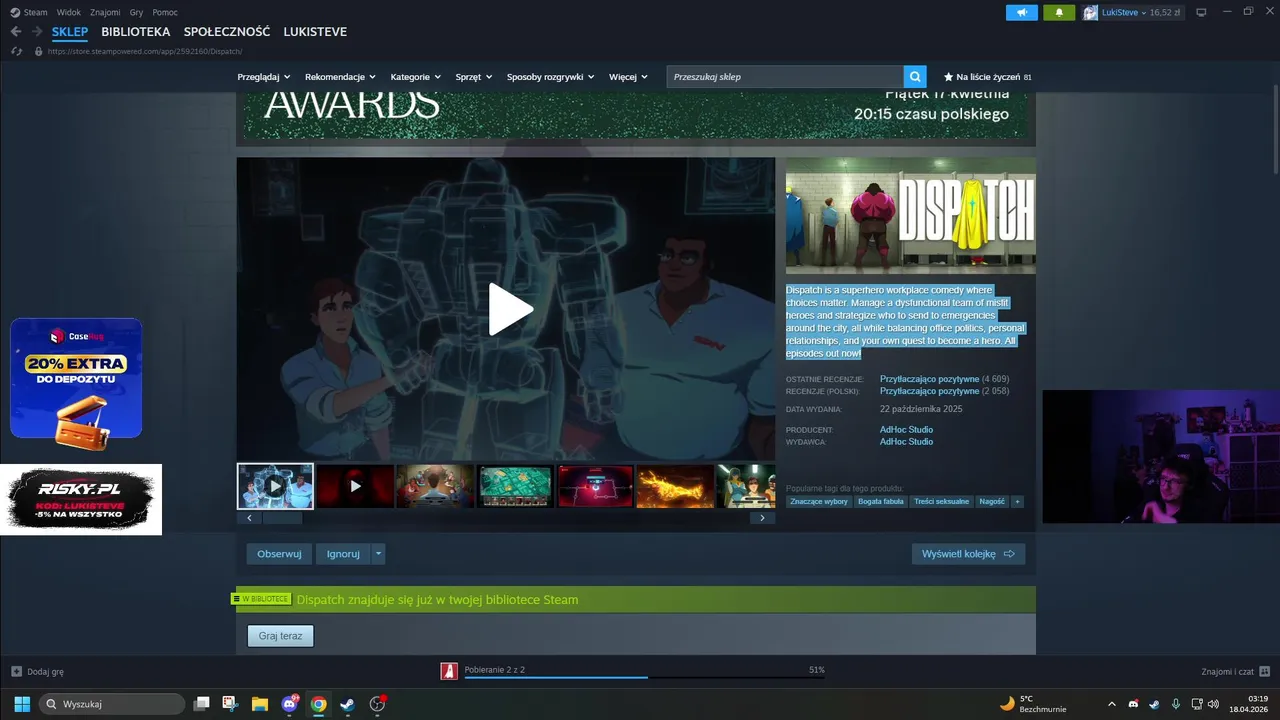Click the store search magnifier button

[x=915, y=77]
